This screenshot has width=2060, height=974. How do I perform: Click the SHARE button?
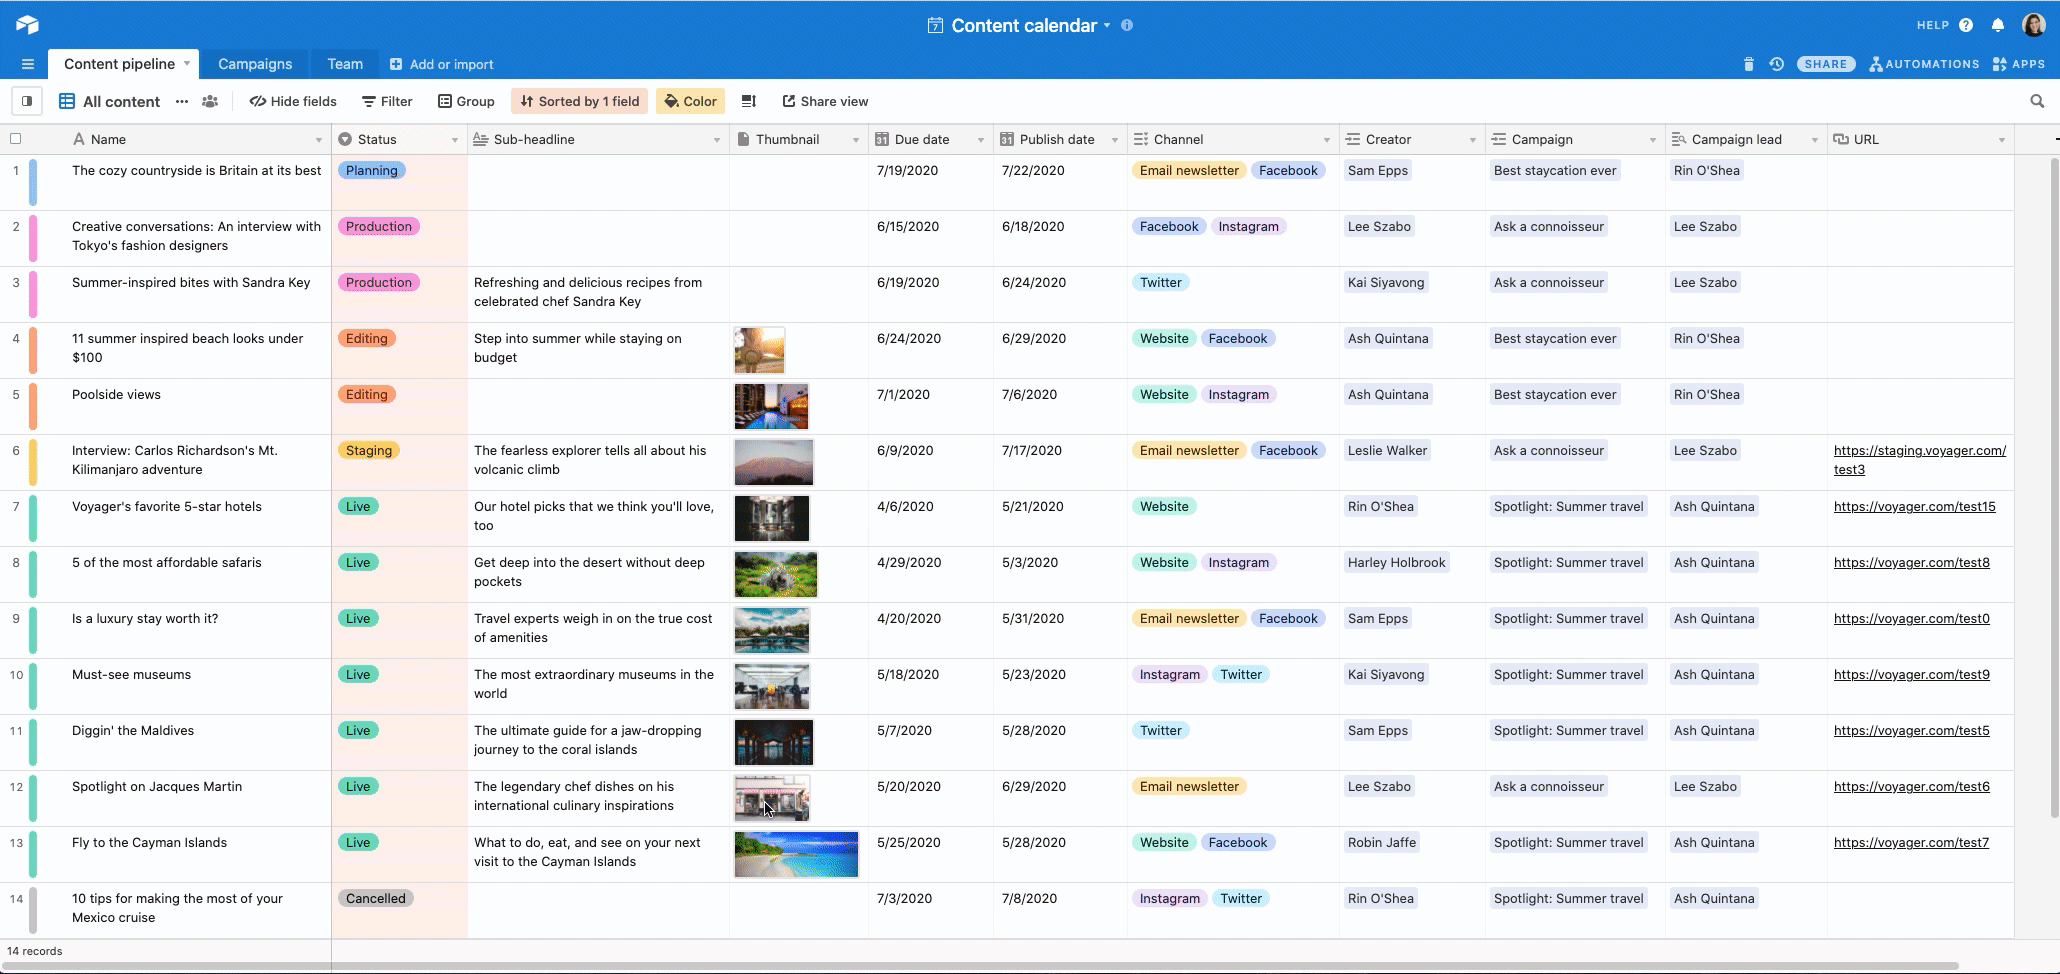pos(1826,64)
